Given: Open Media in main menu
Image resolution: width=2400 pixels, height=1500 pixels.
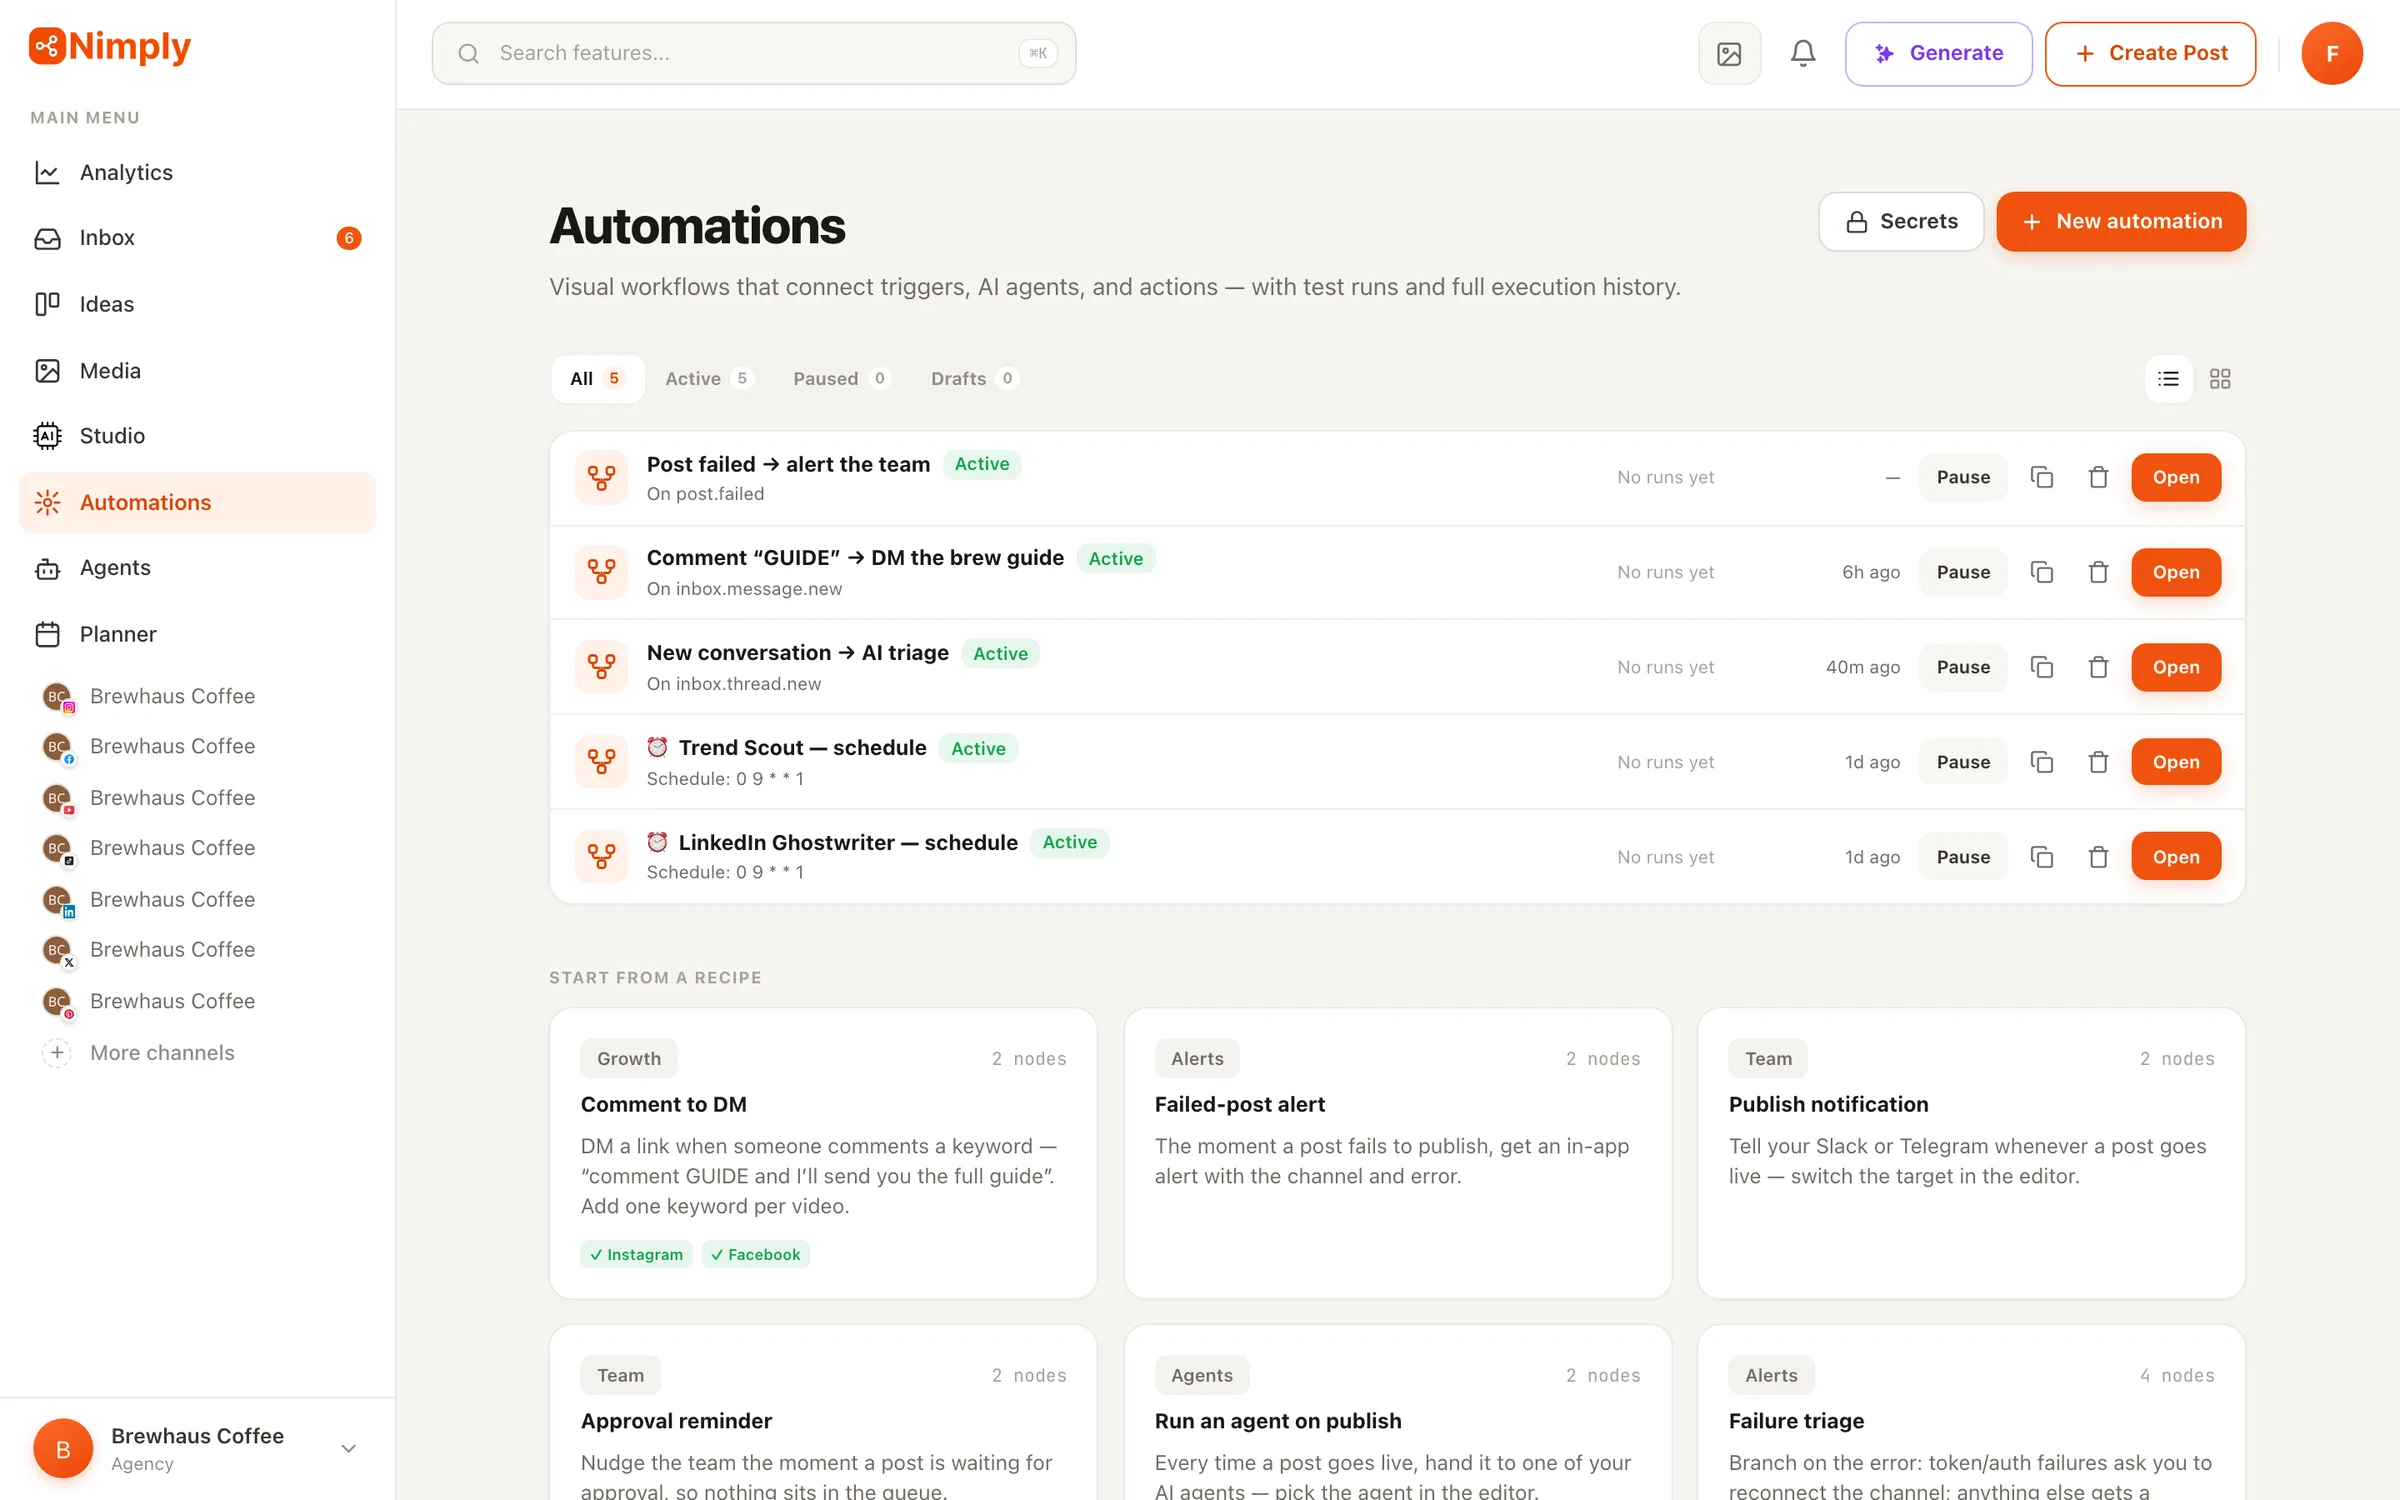Looking at the screenshot, I should [x=197, y=371].
